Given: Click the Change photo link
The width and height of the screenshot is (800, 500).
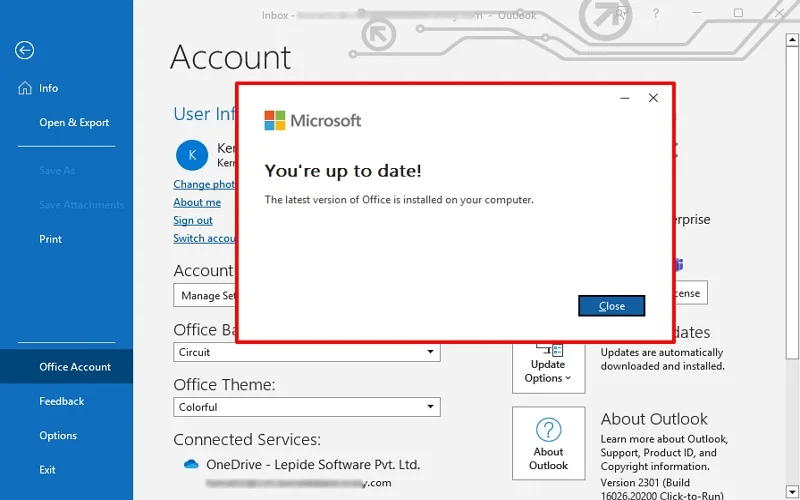Looking at the screenshot, I should pos(204,184).
